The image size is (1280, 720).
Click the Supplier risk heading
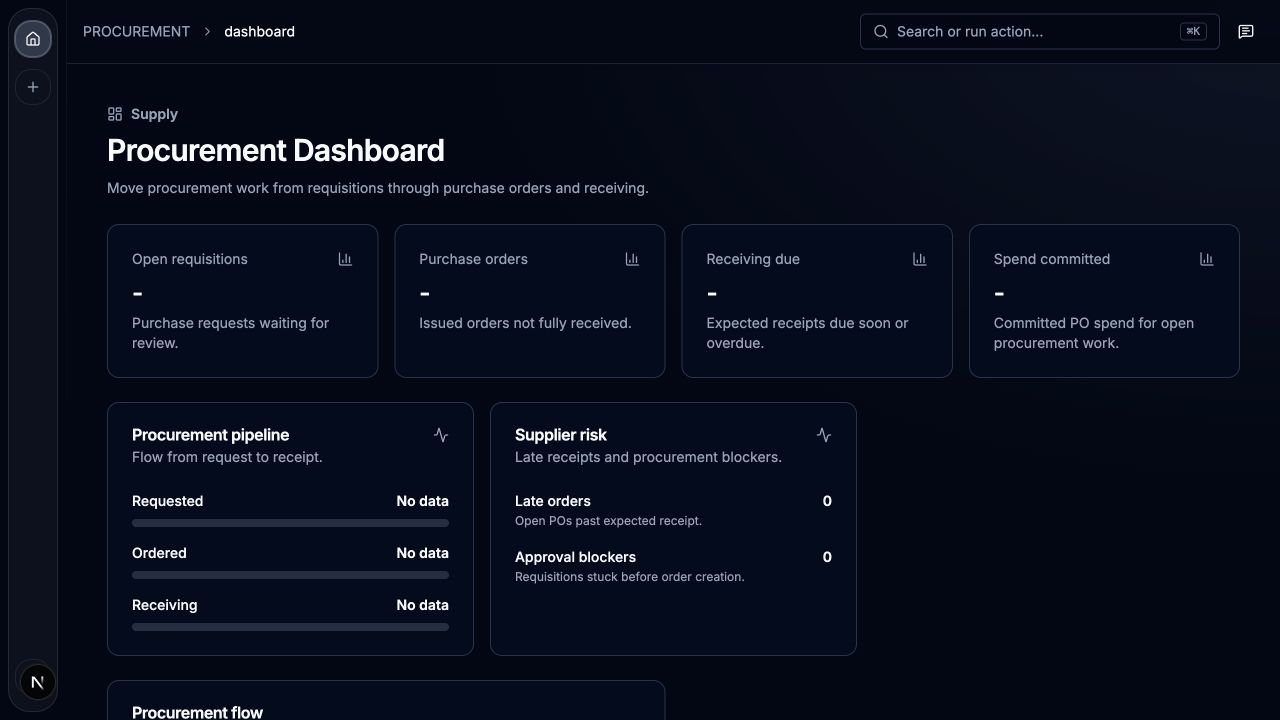click(x=560, y=435)
